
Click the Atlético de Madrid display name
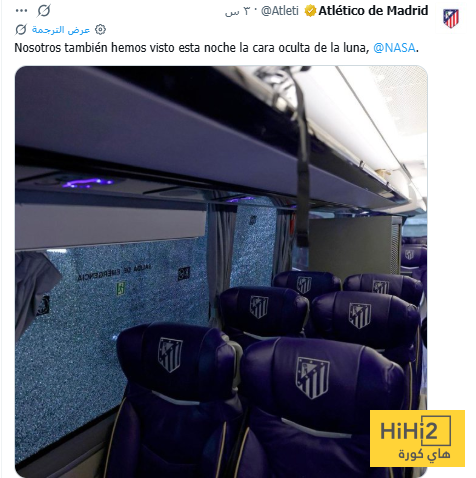pyautogui.click(x=373, y=11)
